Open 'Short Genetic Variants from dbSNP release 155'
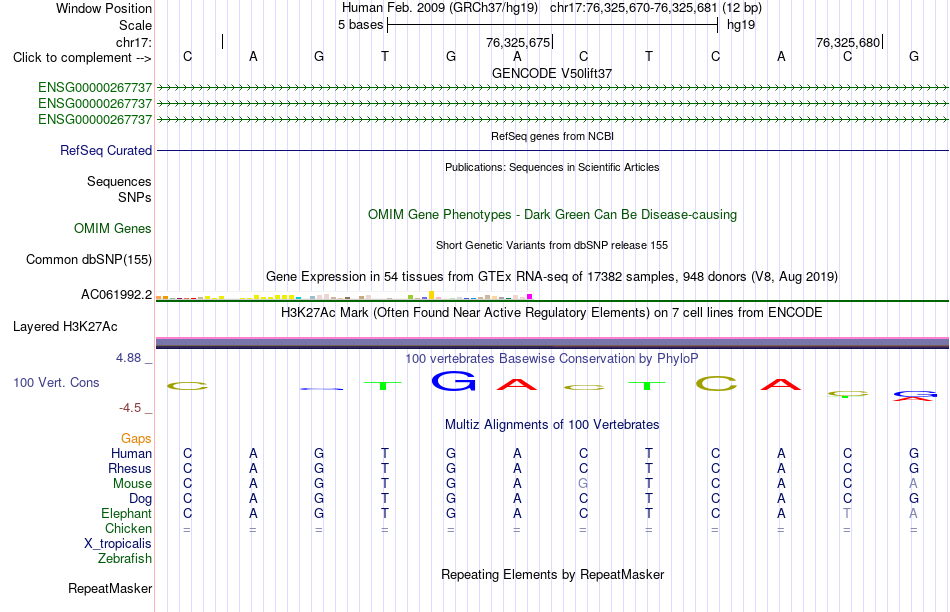Screen dimensions: 950x612 552,245
